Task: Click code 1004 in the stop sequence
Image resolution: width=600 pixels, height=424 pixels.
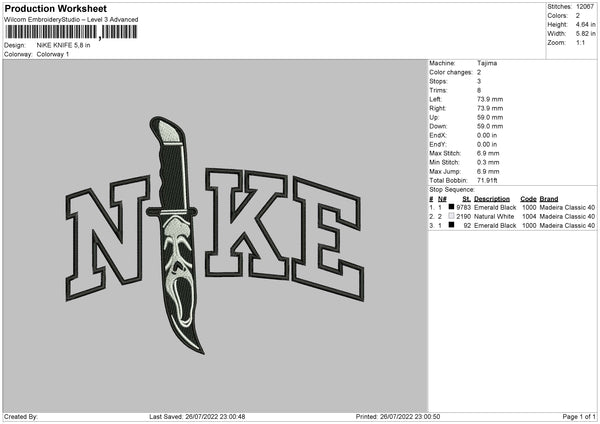Action: tap(529, 217)
